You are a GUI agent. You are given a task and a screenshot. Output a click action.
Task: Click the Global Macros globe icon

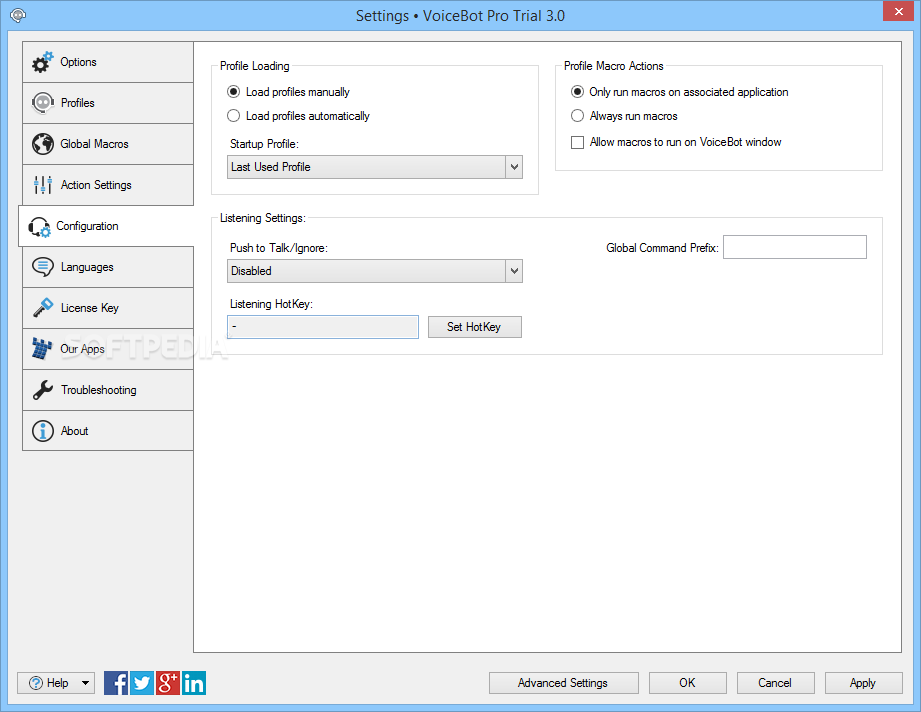pos(43,144)
